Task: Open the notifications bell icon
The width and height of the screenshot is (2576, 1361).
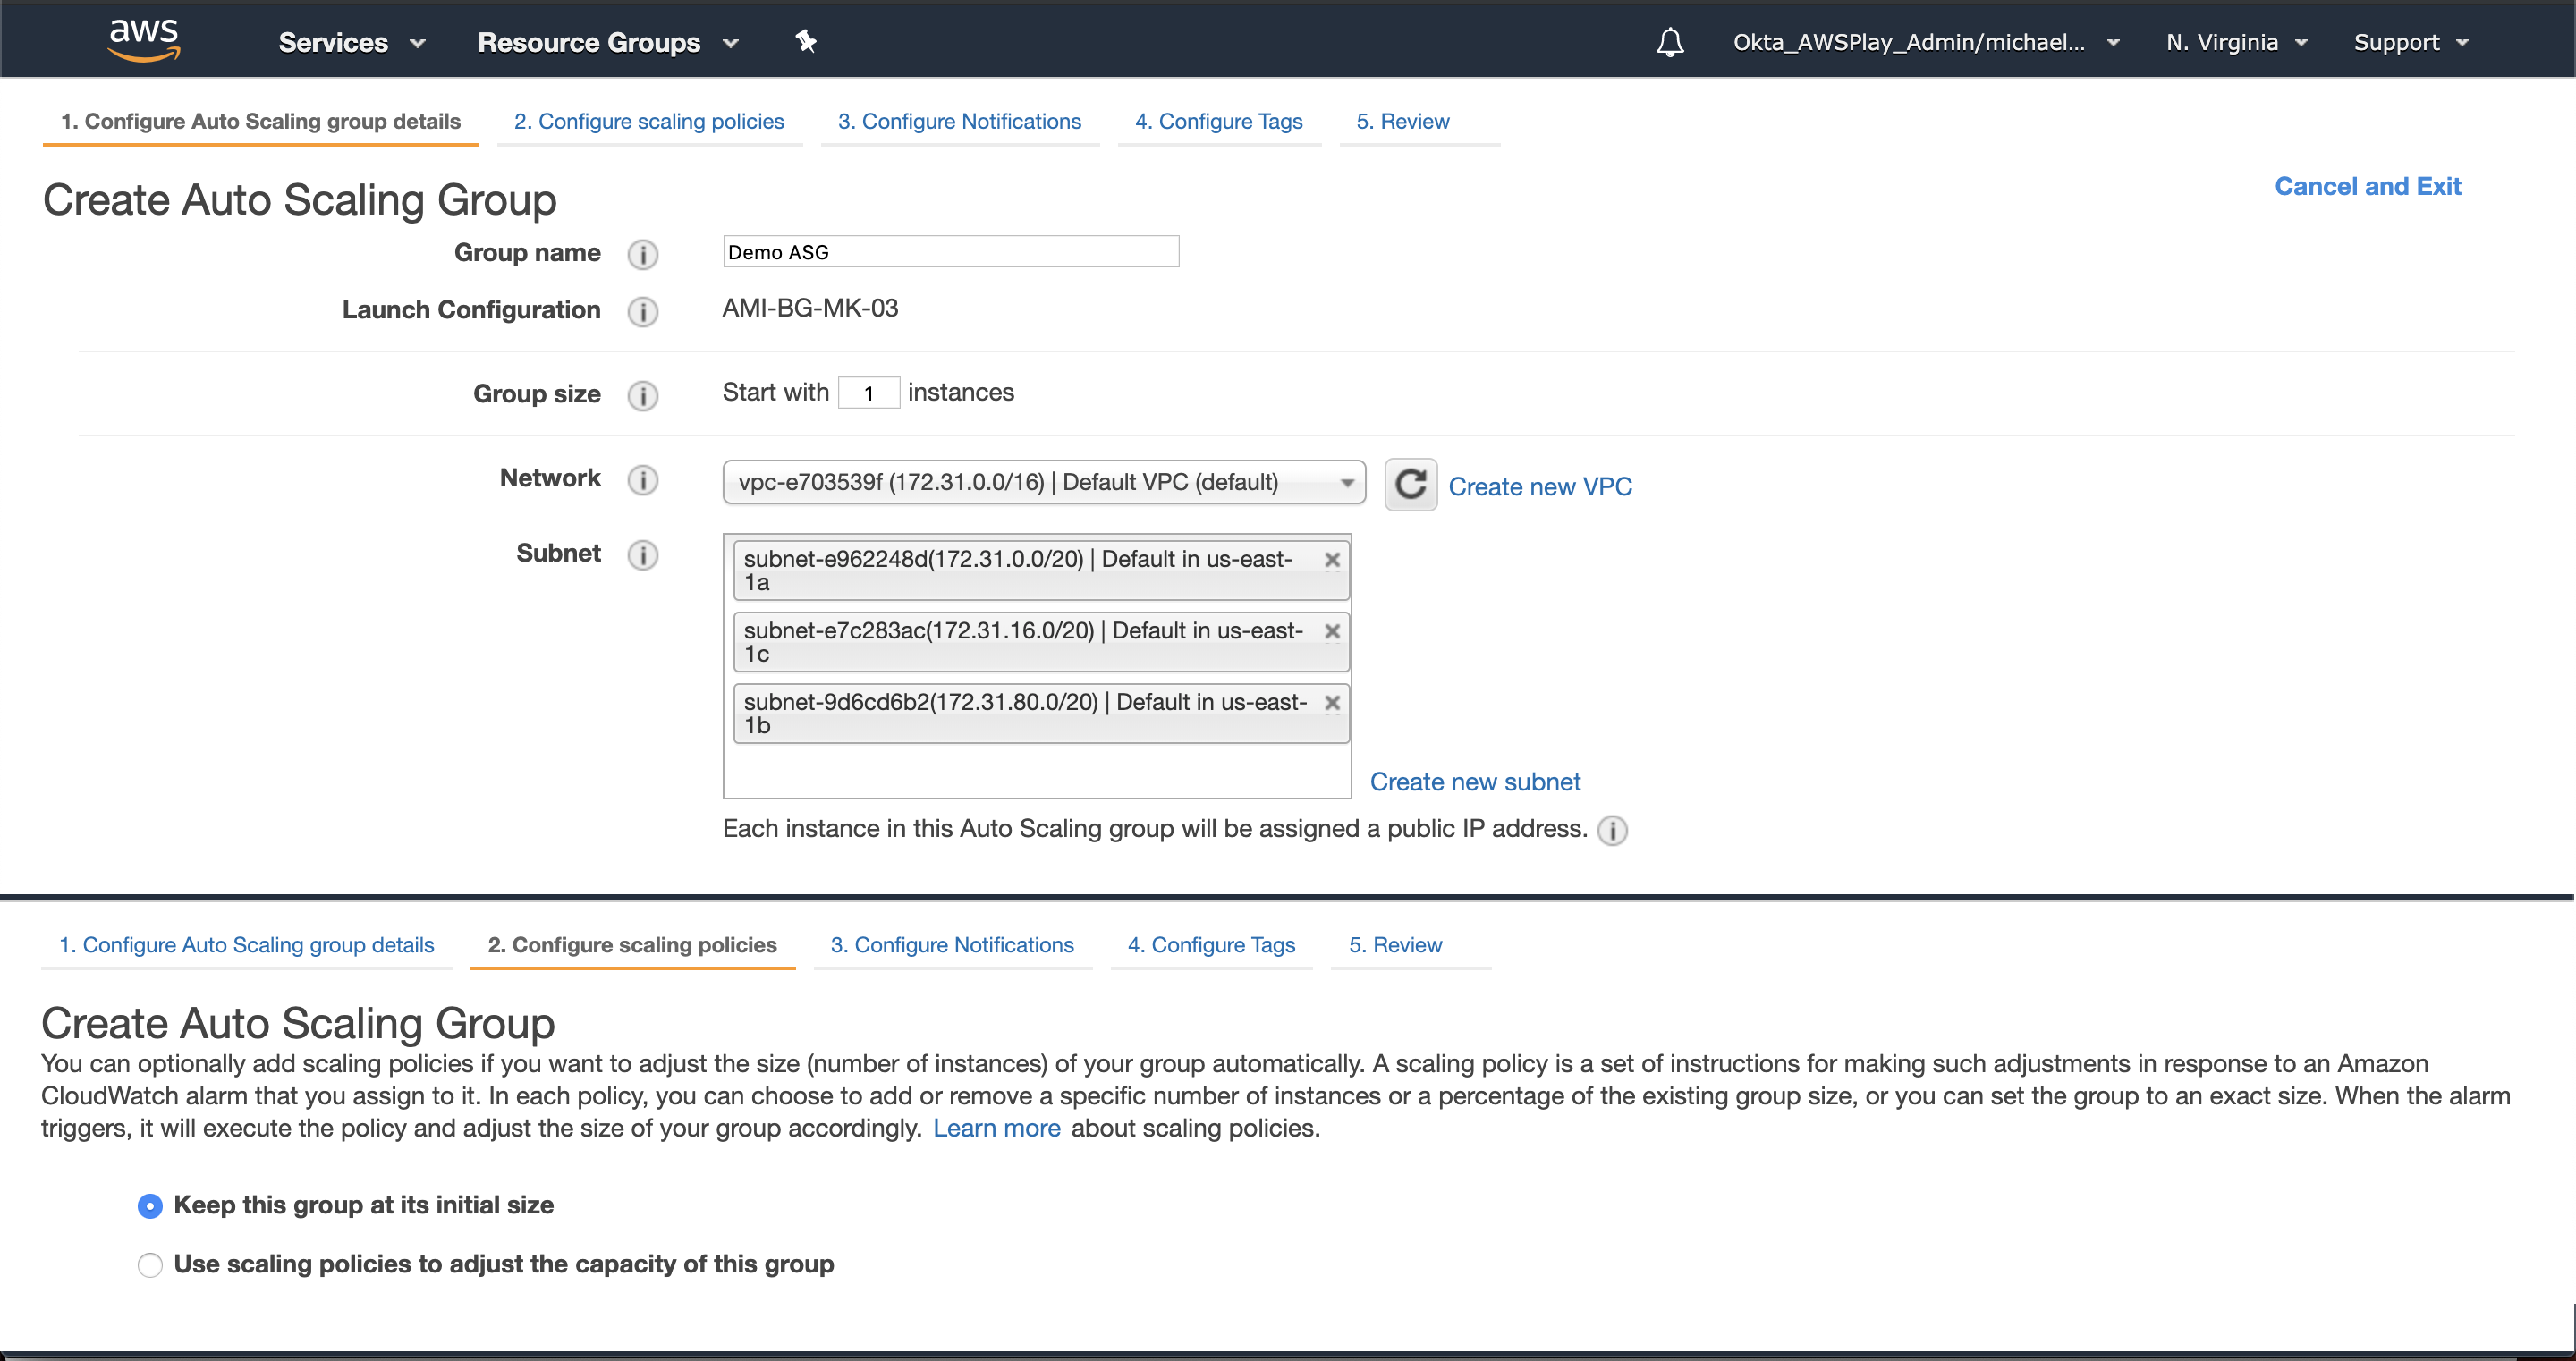Action: pos(1669,42)
